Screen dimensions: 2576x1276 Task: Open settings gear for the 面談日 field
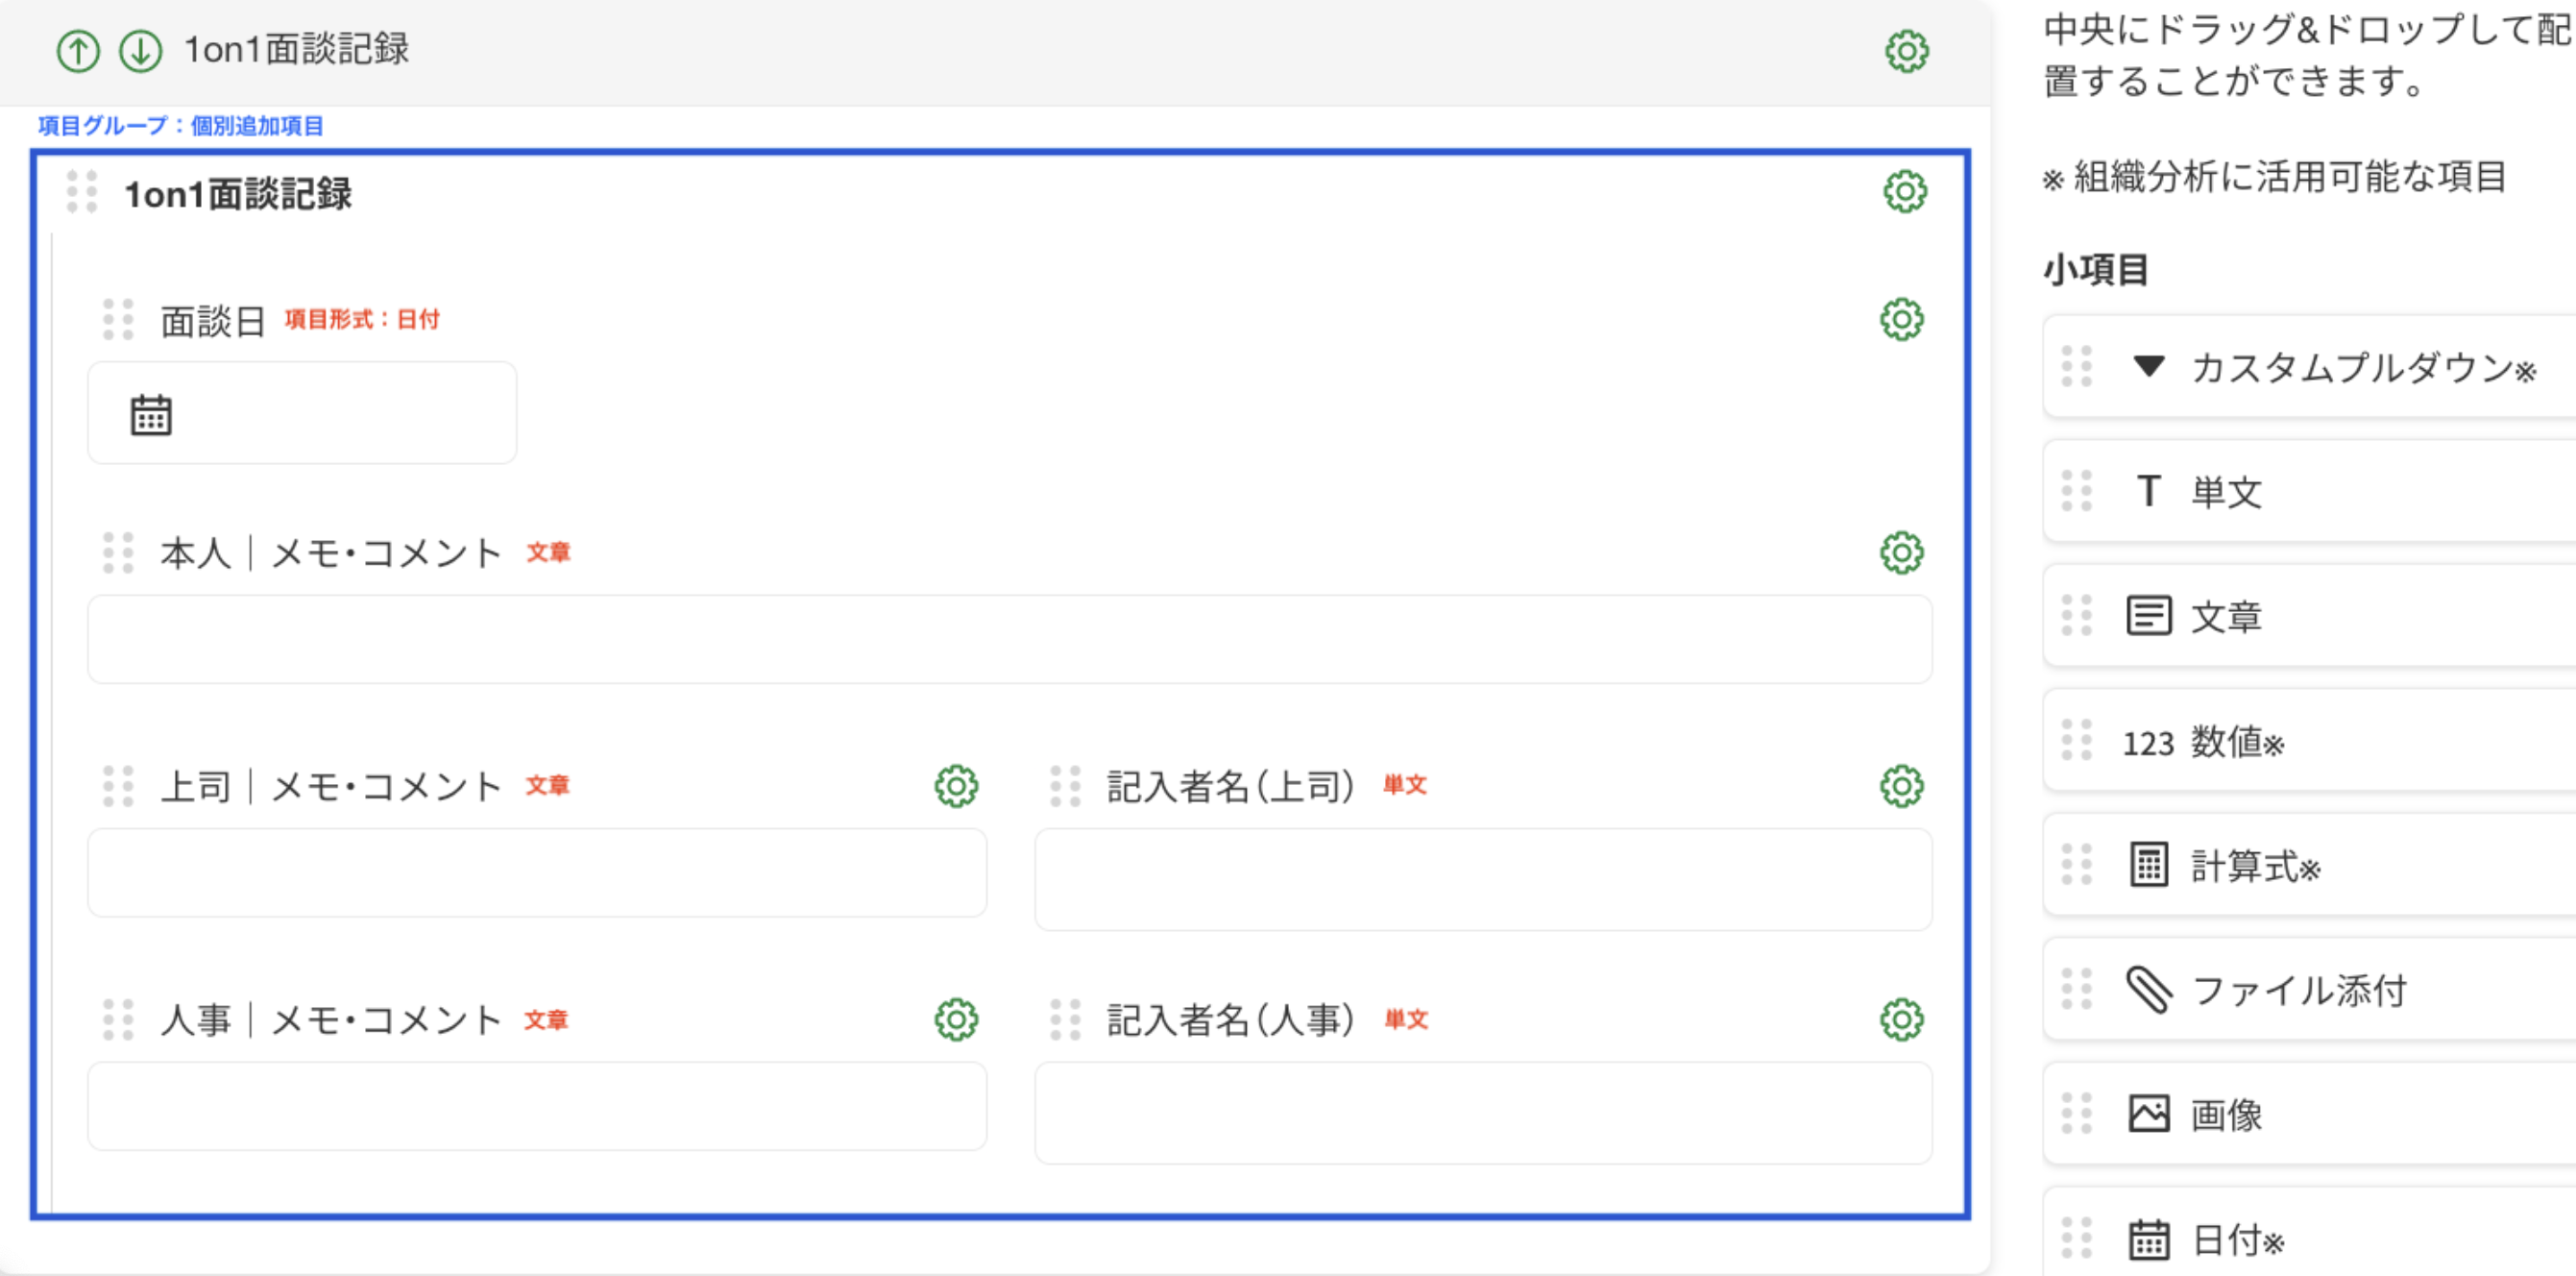pyautogui.click(x=1901, y=319)
